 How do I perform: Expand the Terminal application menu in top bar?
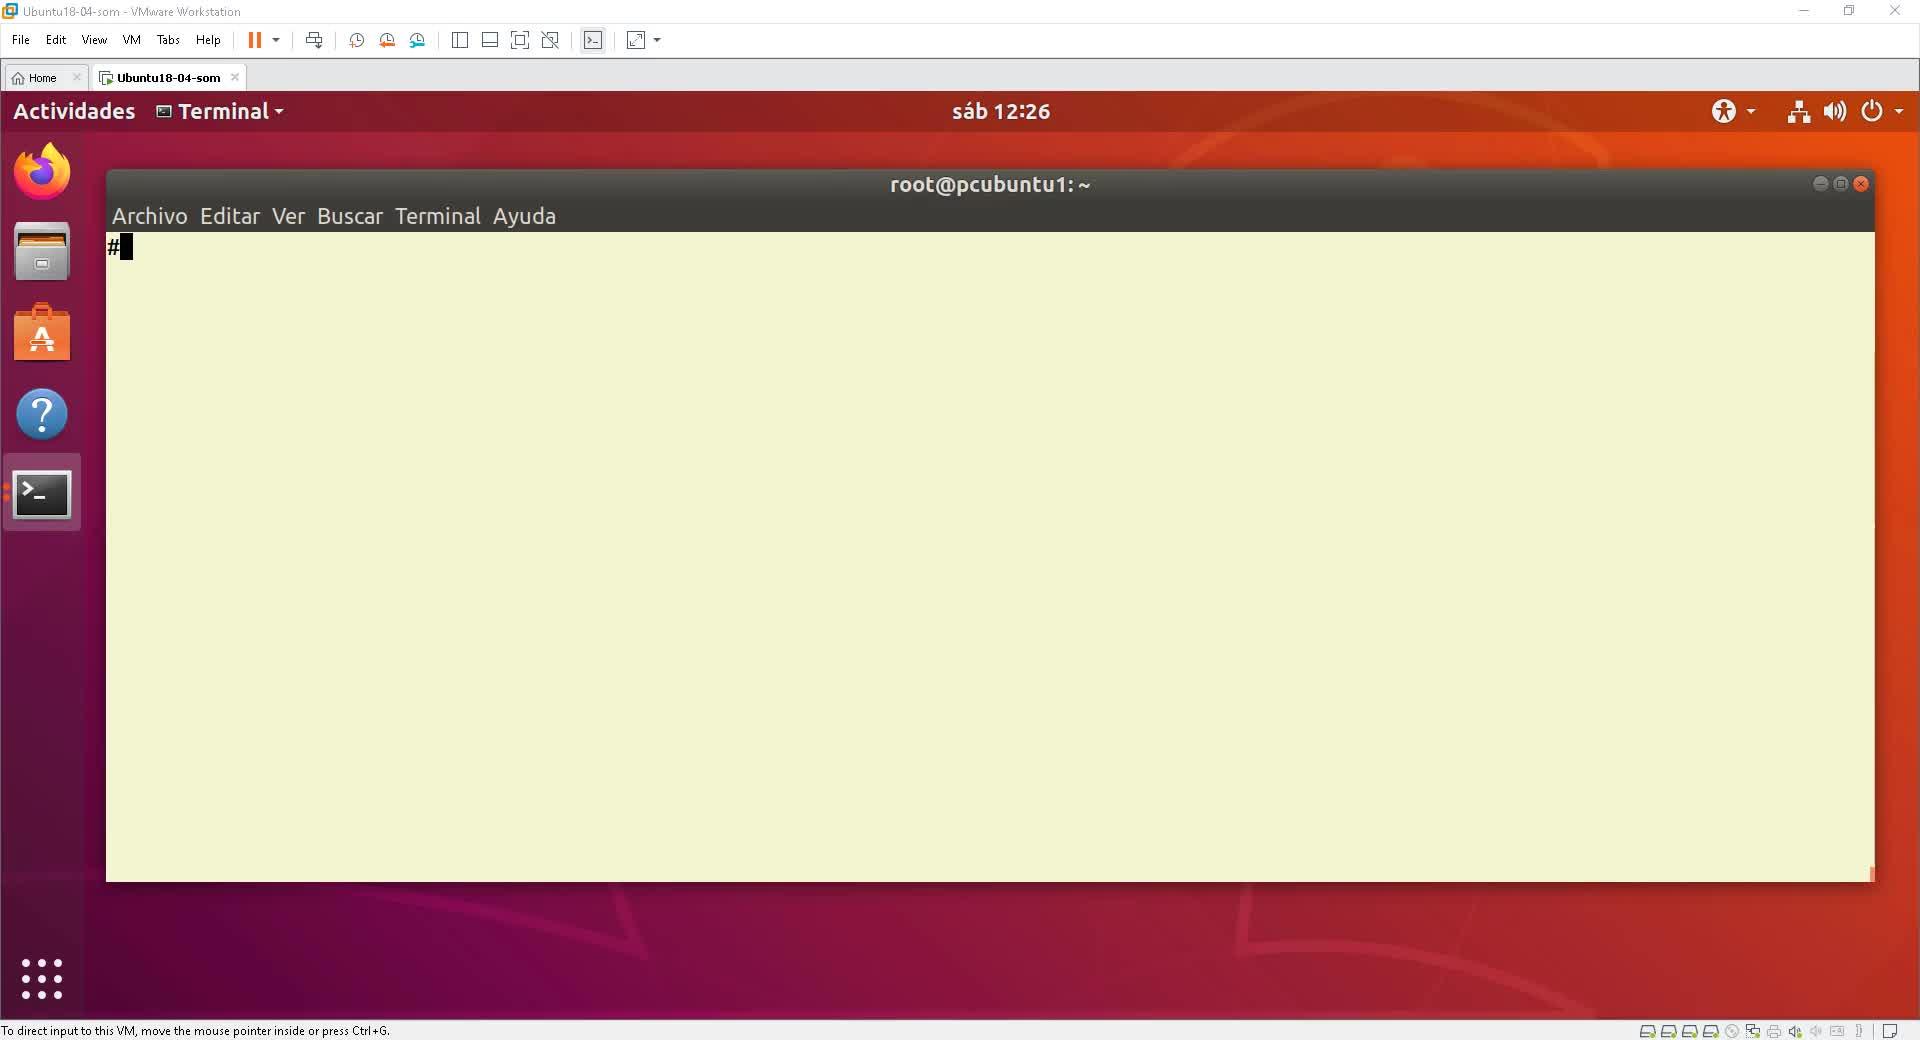click(220, 111)
